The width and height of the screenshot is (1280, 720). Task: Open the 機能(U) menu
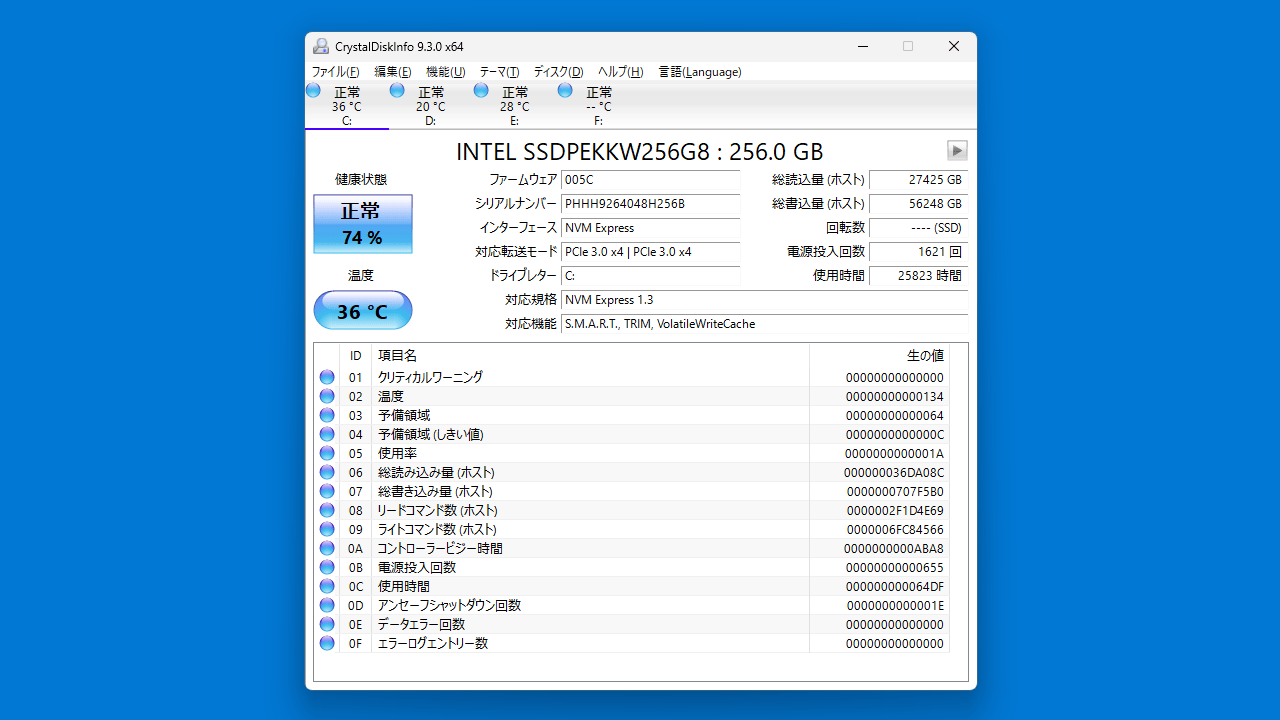[x=445, y=72]
